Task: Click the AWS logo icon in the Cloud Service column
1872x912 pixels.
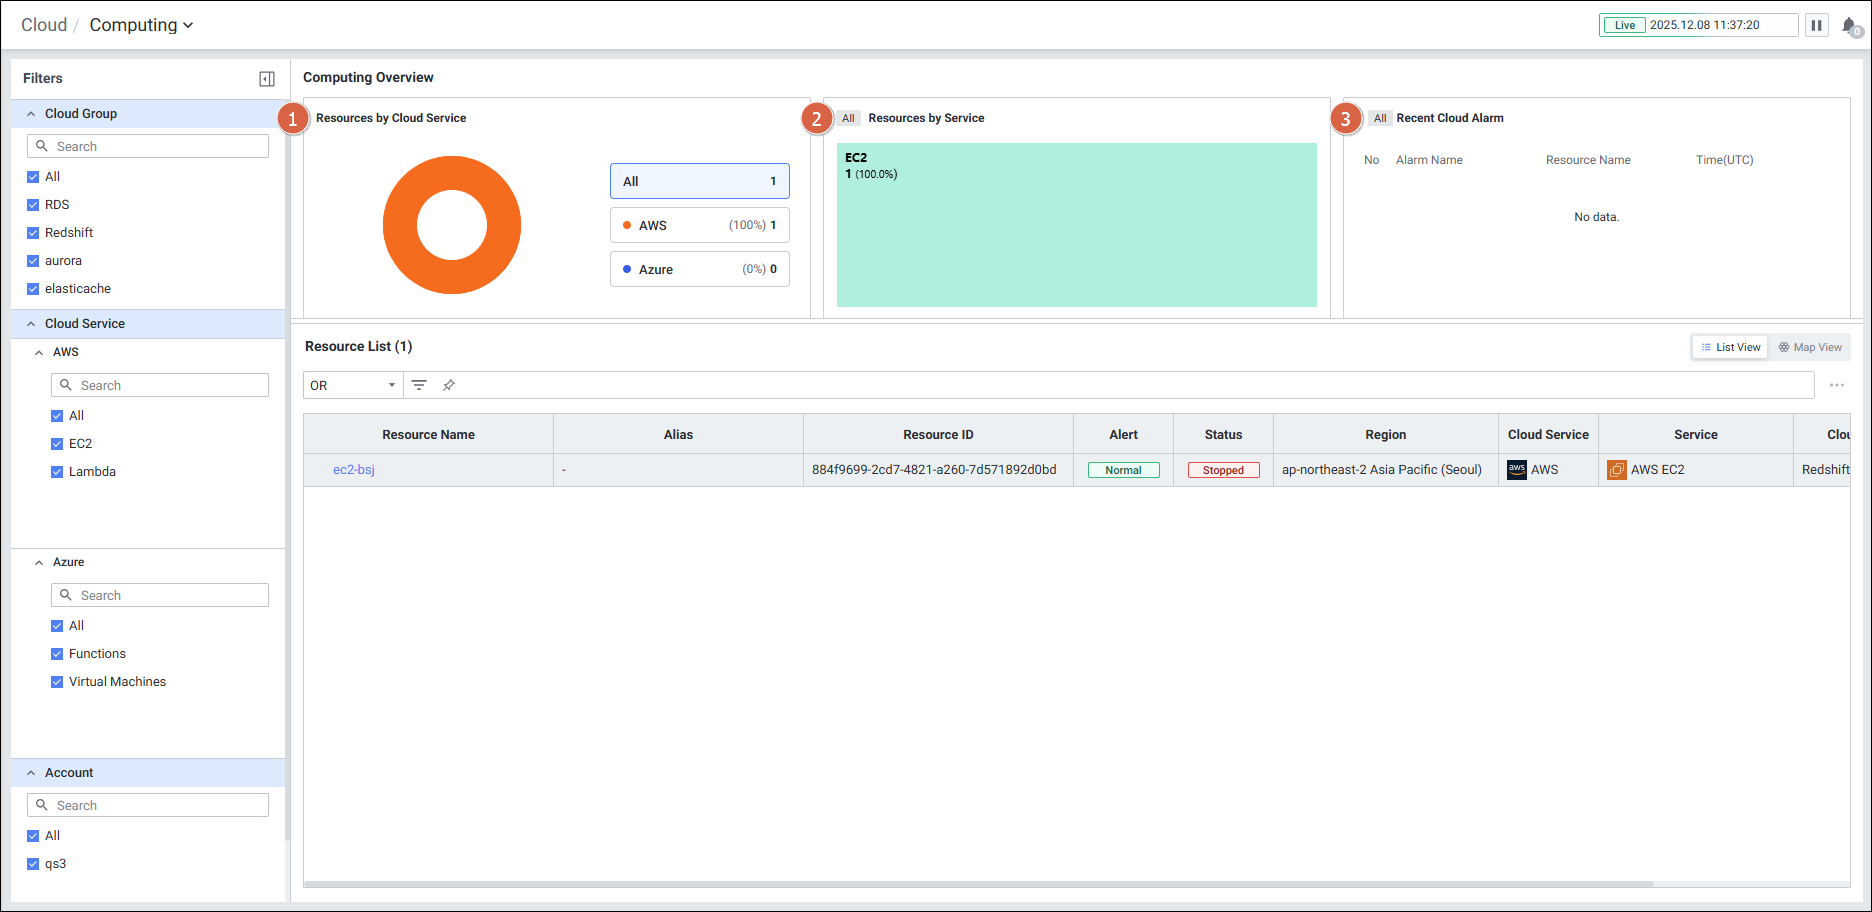Action: [x=1516, y=470]
